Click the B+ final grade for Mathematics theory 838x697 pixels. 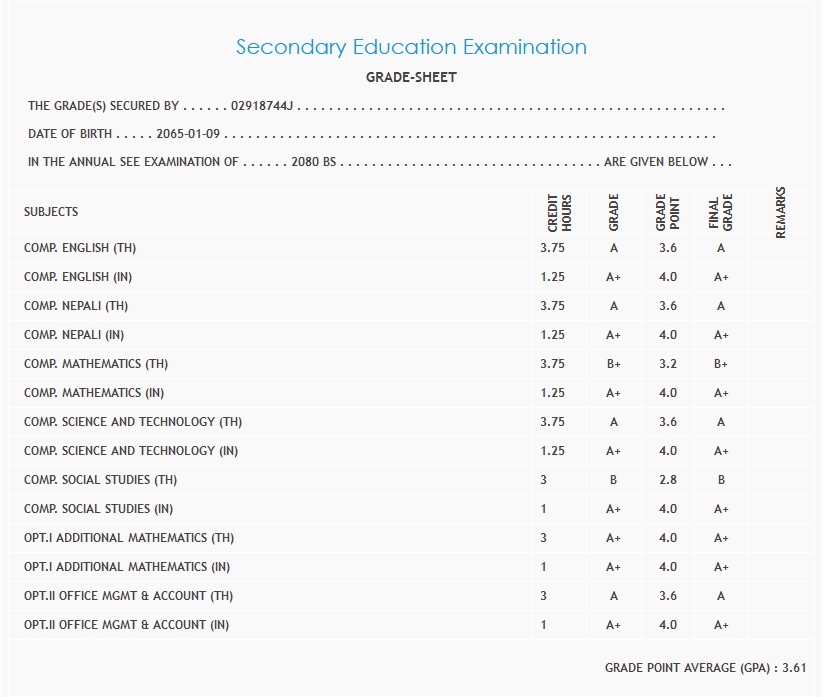721,364
